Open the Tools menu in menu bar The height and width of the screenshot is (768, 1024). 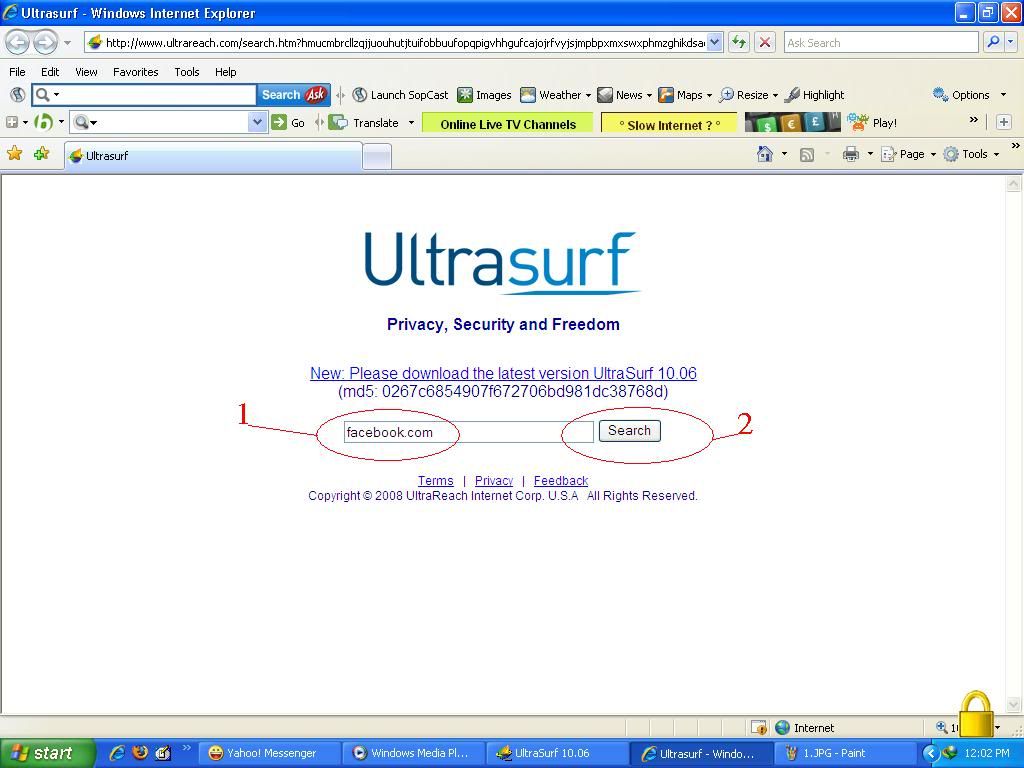[187, 72]
